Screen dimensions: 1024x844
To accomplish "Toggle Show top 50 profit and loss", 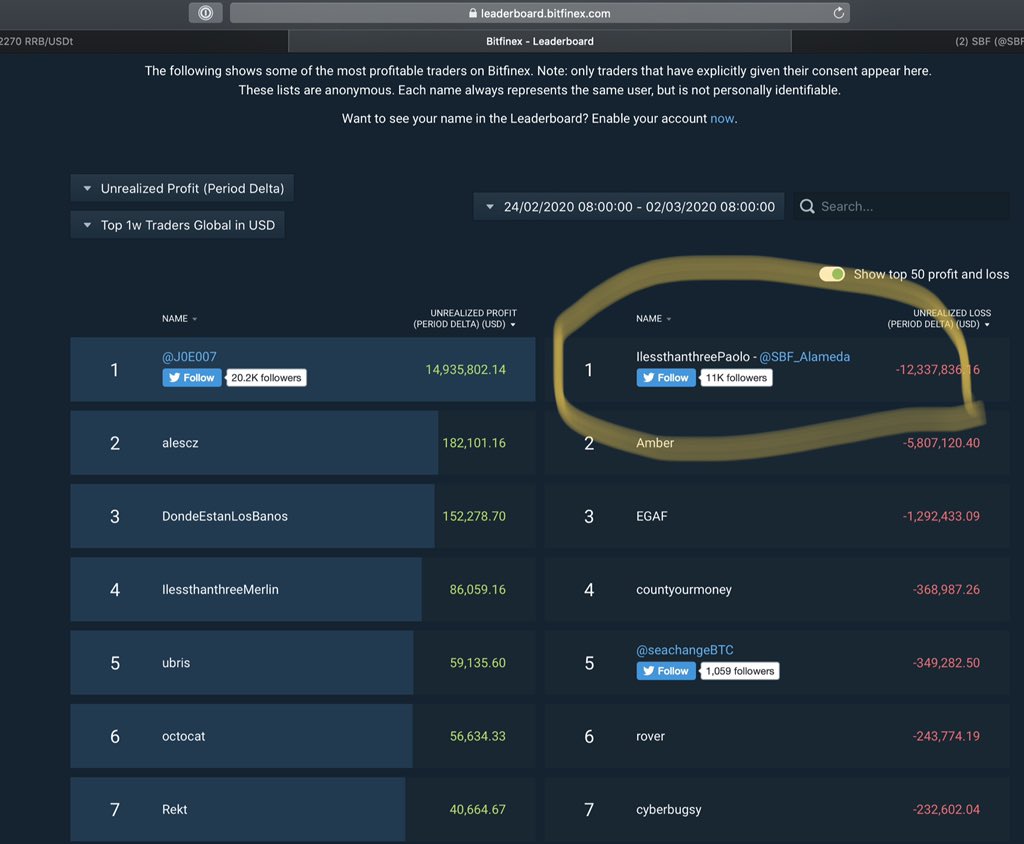I will point(832,274).
